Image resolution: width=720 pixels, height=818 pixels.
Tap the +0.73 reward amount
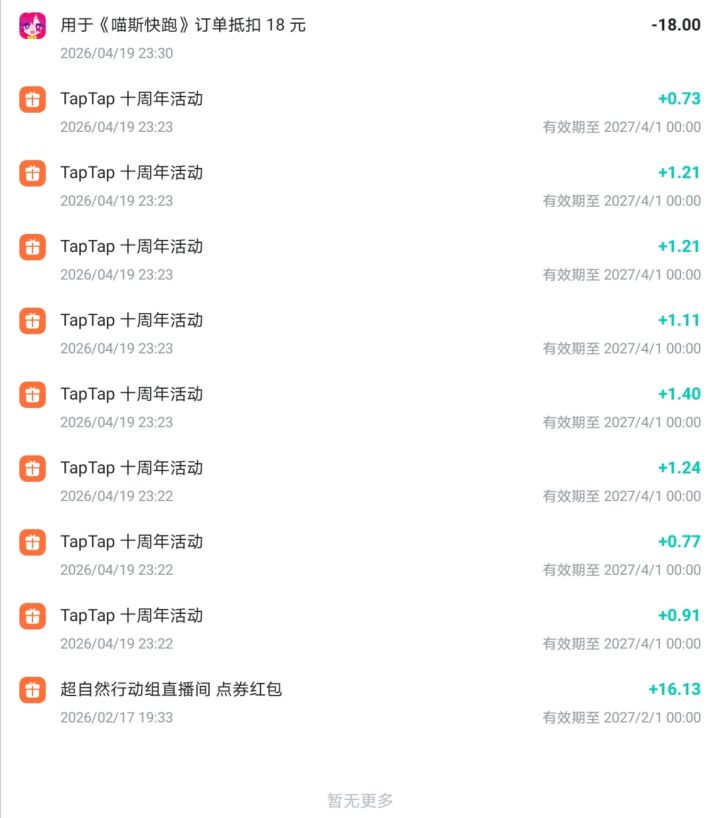coord(679,98)
